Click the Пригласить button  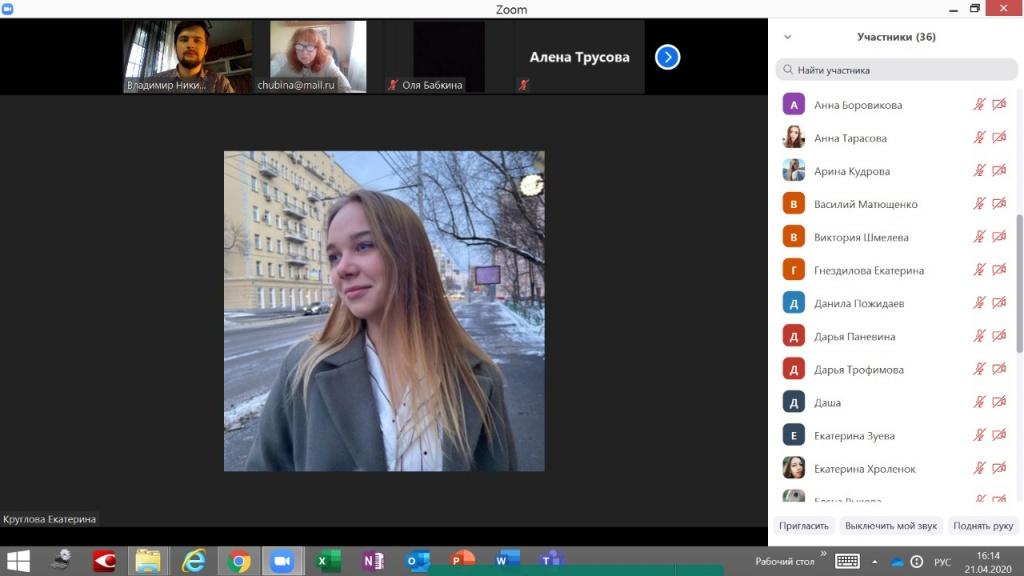tap(803, 526)
